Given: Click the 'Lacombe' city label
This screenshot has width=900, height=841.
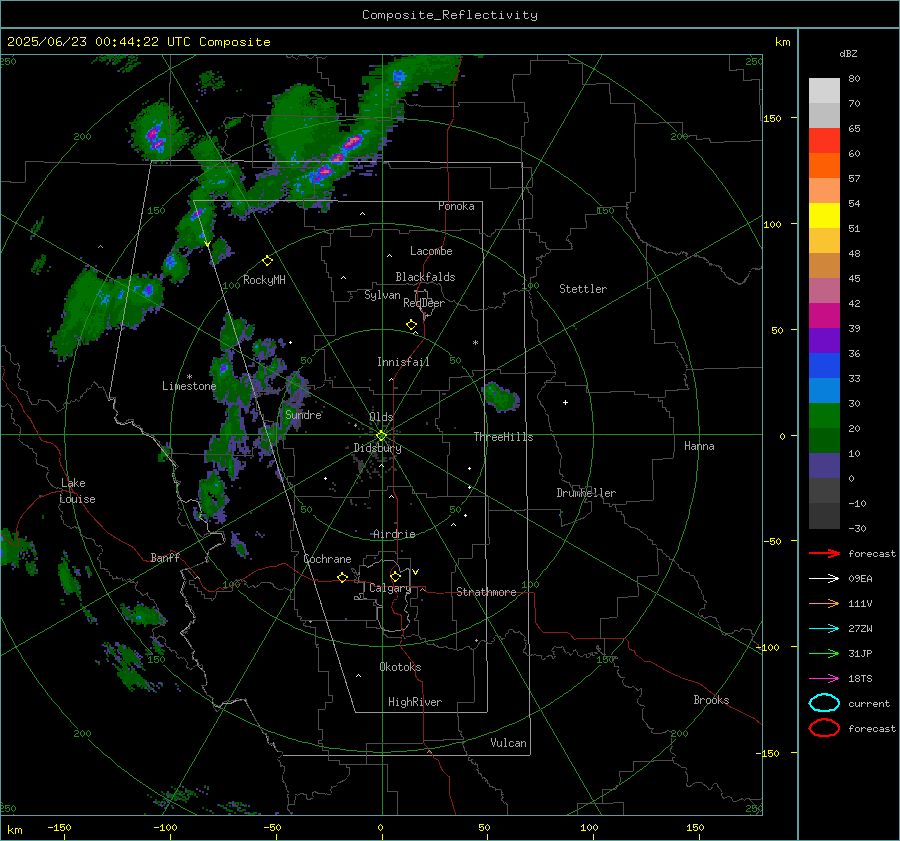Looking at the screenshot, I should 431,251.
